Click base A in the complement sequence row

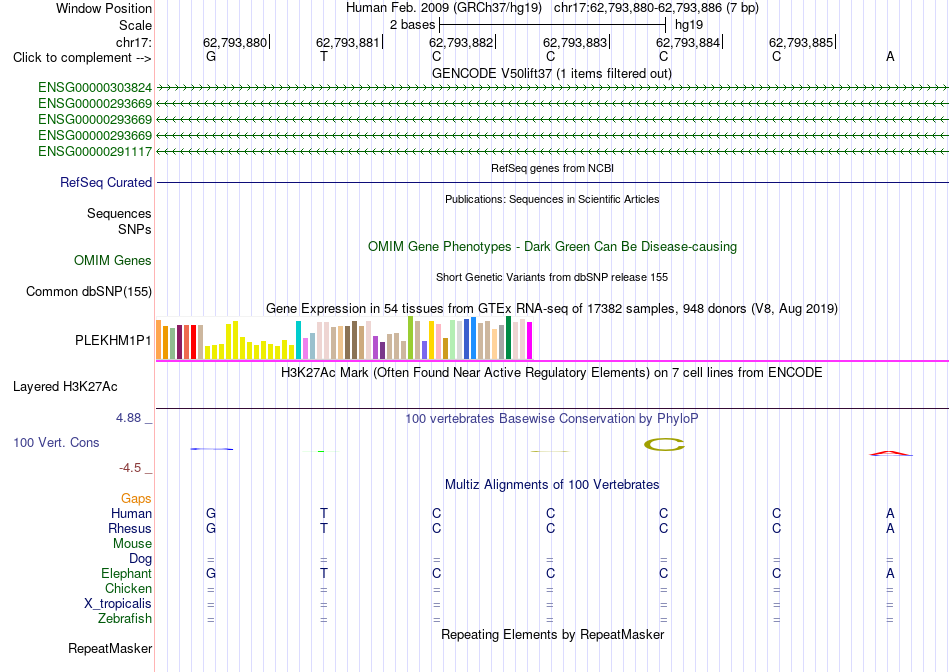click(x=890, y=56)
